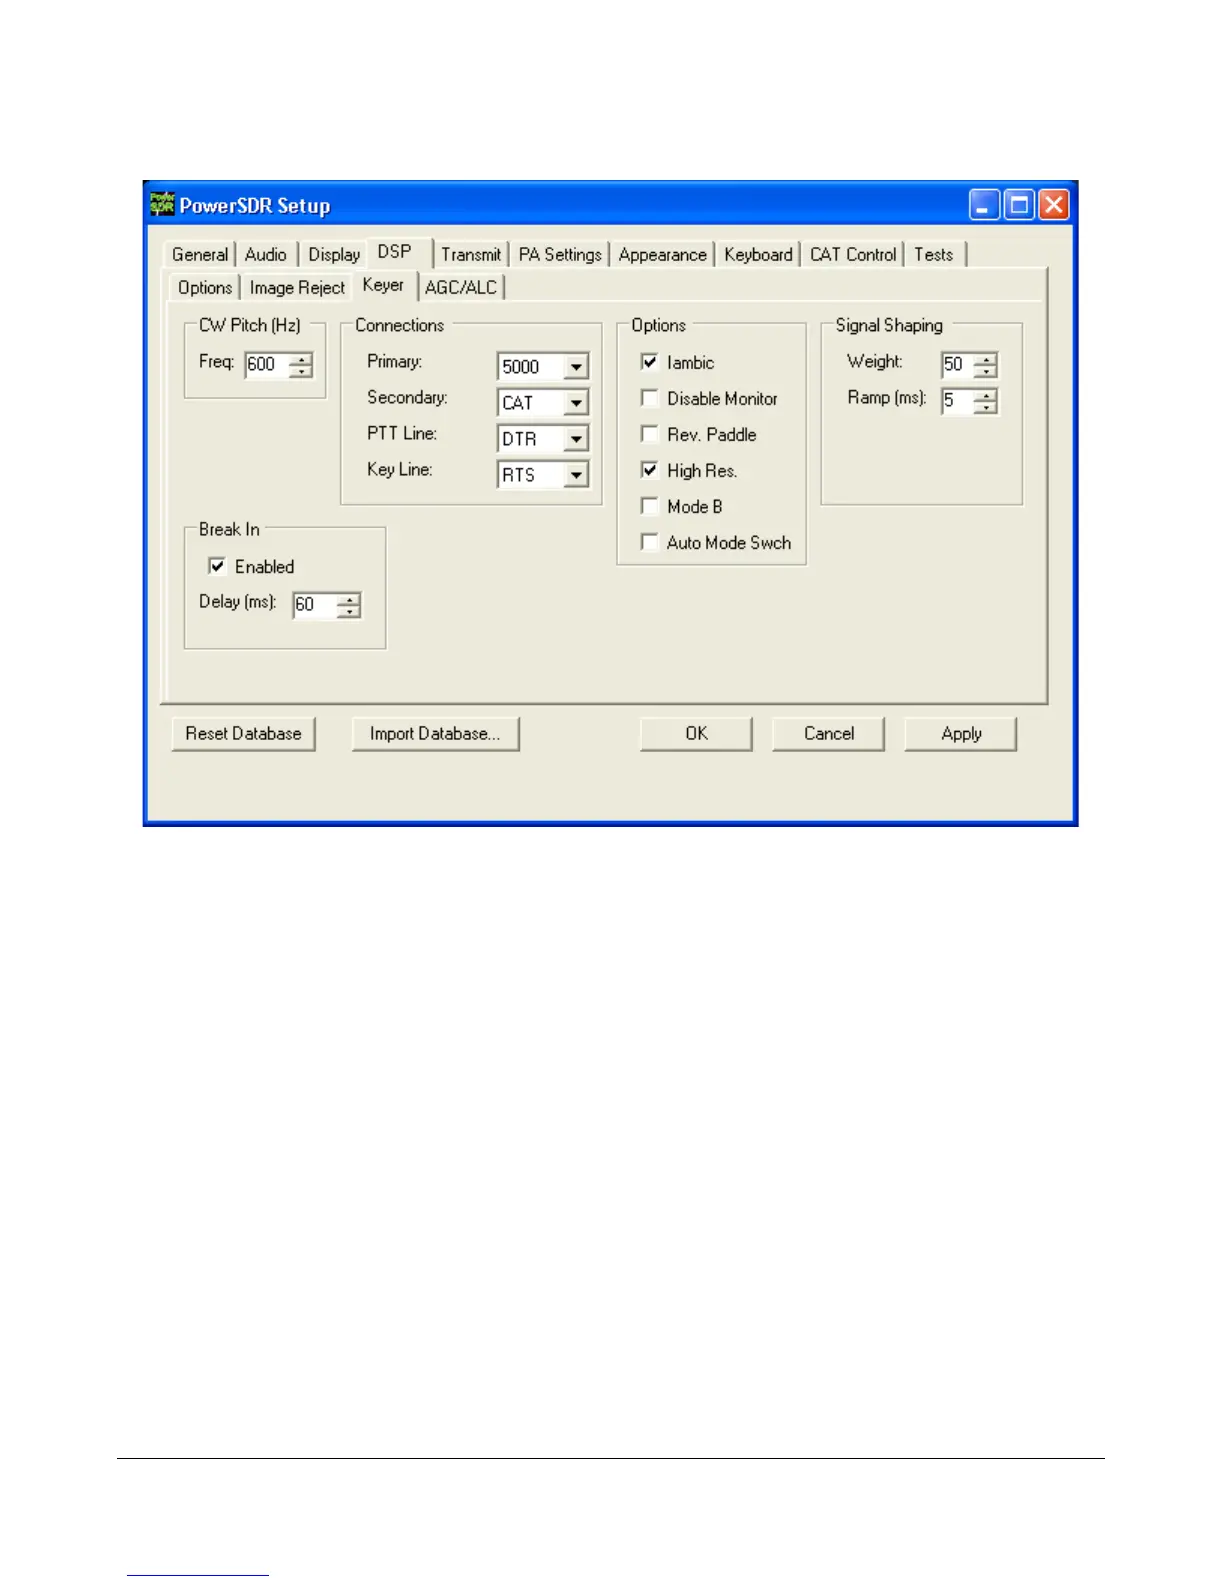Decrease the Break In Delay value
This screenshot has height=1584, width=1224.
tap(348, 611)
